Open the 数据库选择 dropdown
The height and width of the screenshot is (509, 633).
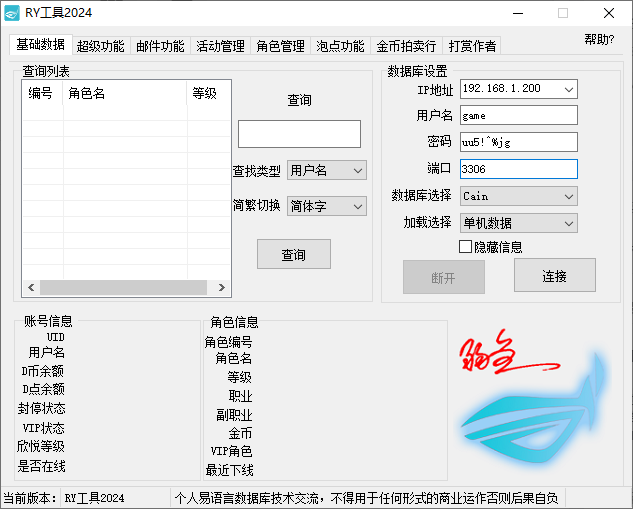point(518,196)
